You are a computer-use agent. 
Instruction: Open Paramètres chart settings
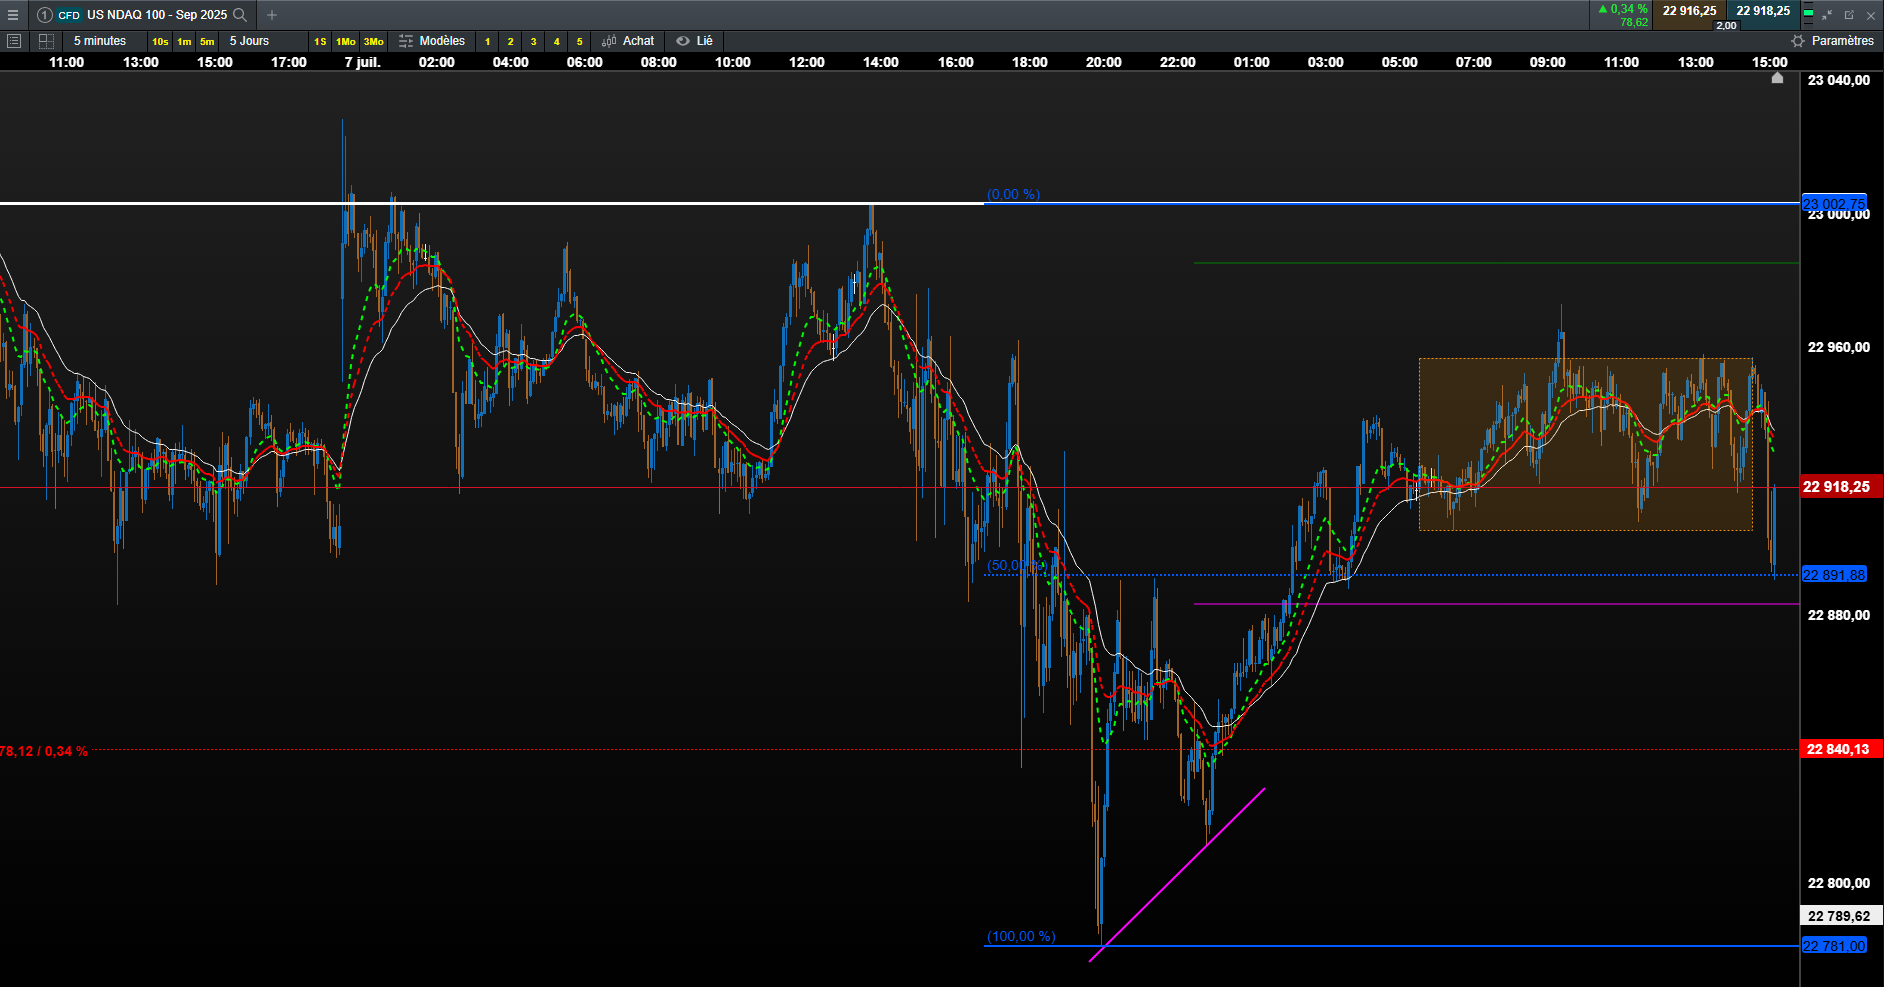coord(1833,41)
